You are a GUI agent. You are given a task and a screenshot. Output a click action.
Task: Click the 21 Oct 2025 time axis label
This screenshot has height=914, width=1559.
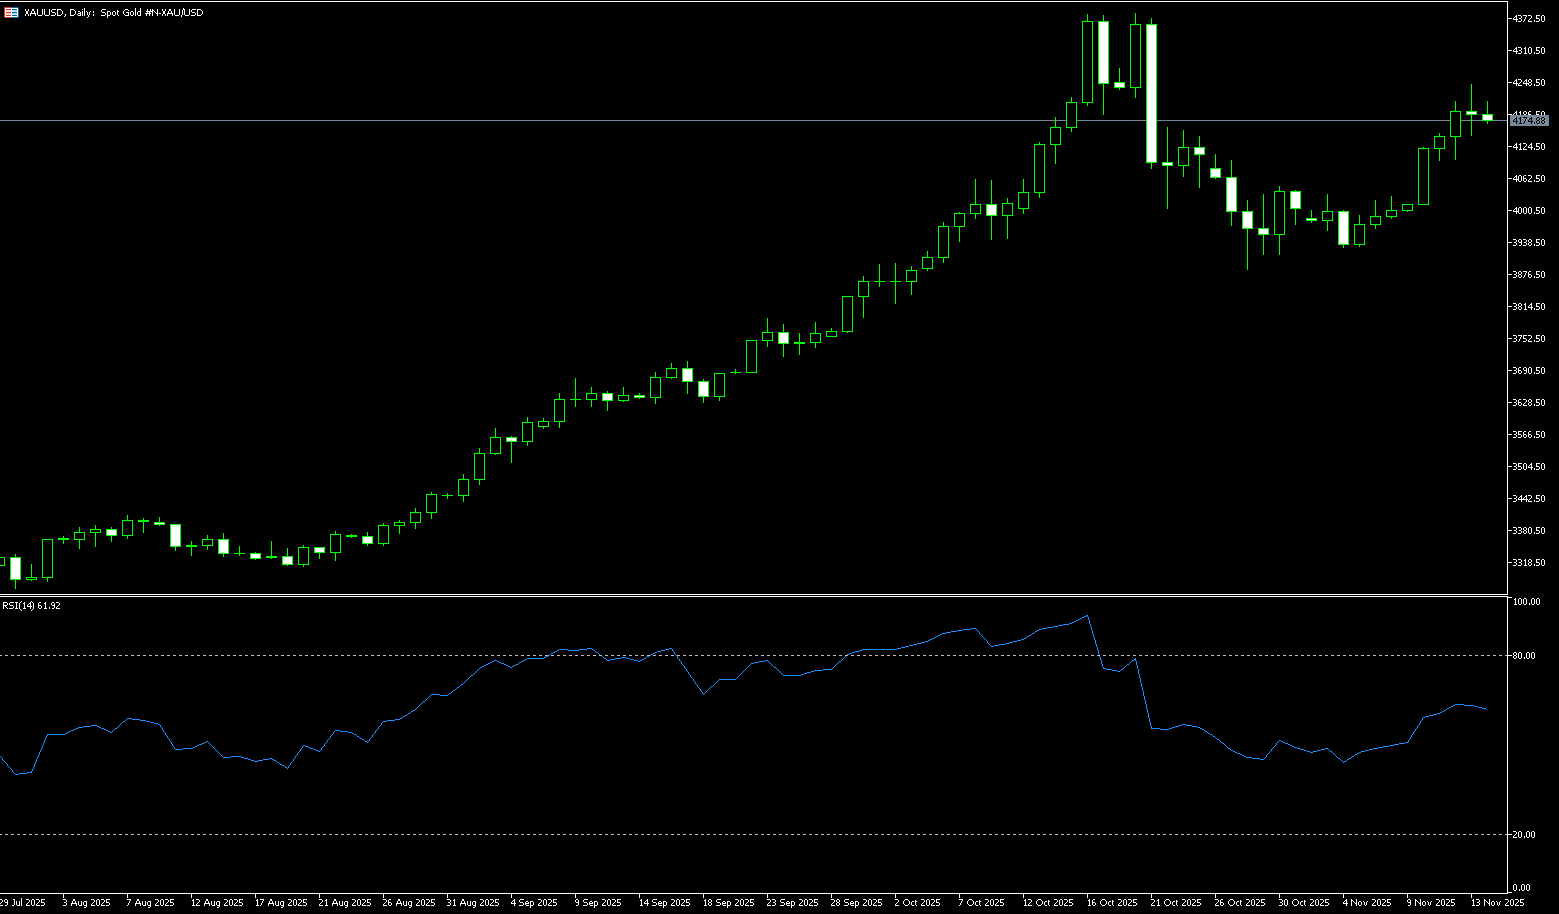pyautogui.click(x=1176, y=903)
